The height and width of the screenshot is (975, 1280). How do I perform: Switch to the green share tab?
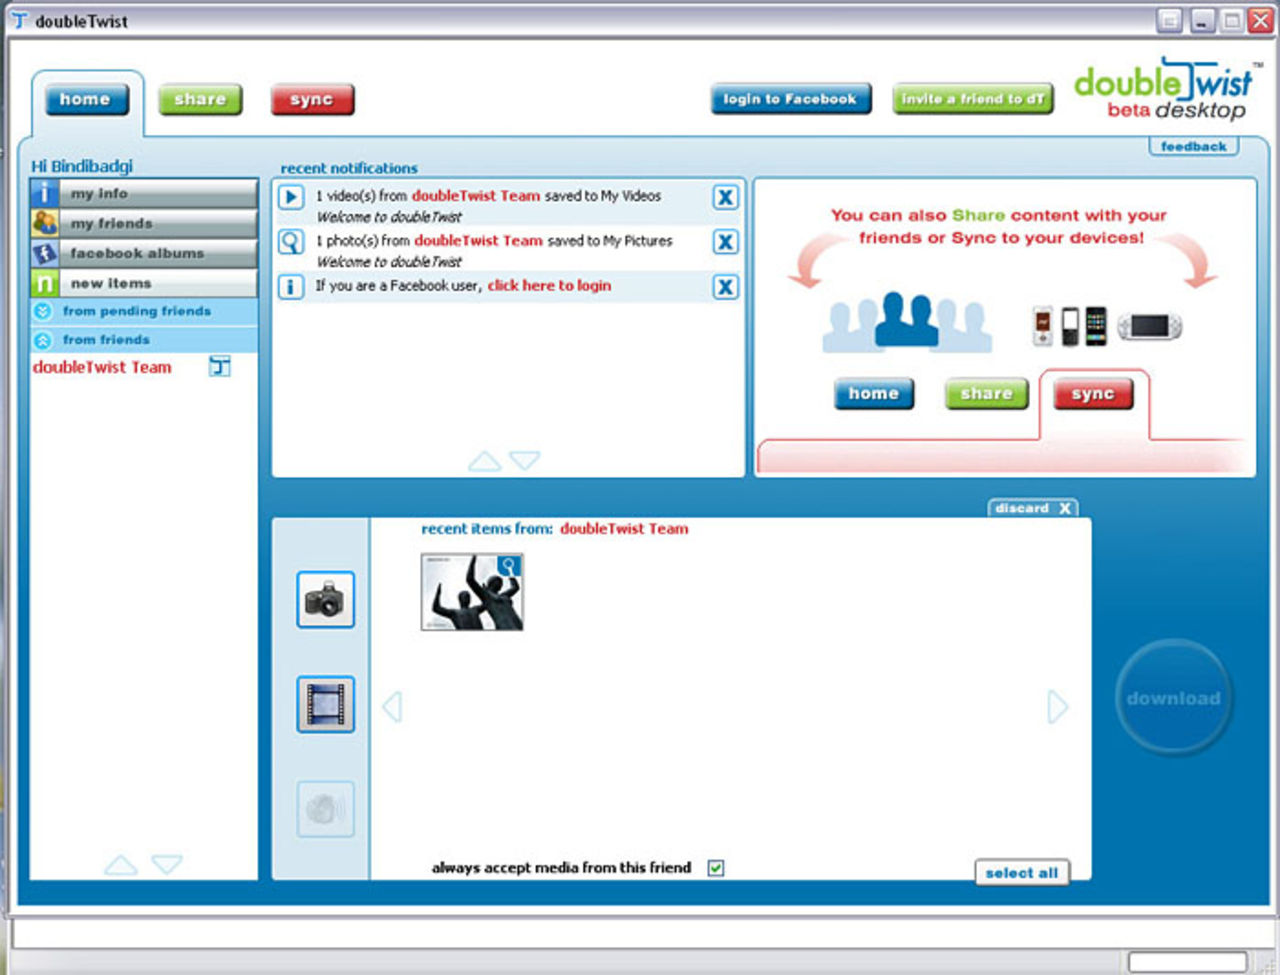200,100
